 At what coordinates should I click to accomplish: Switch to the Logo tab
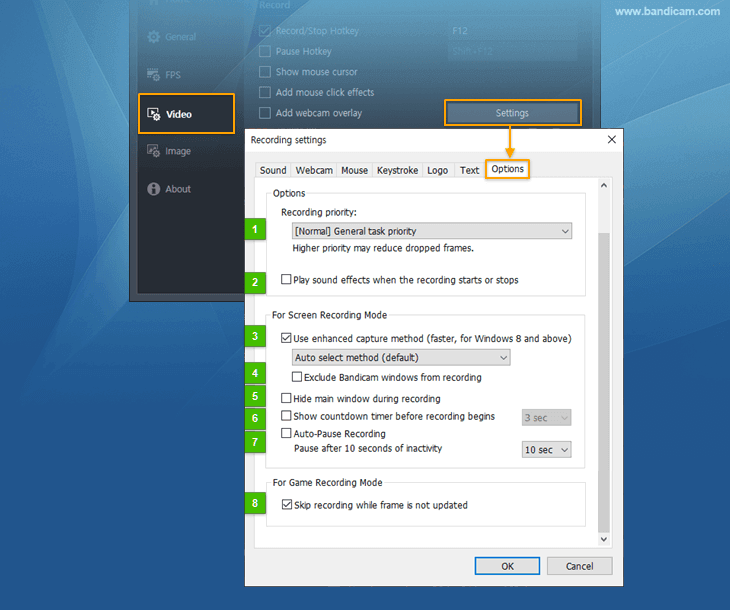point(438,170)
